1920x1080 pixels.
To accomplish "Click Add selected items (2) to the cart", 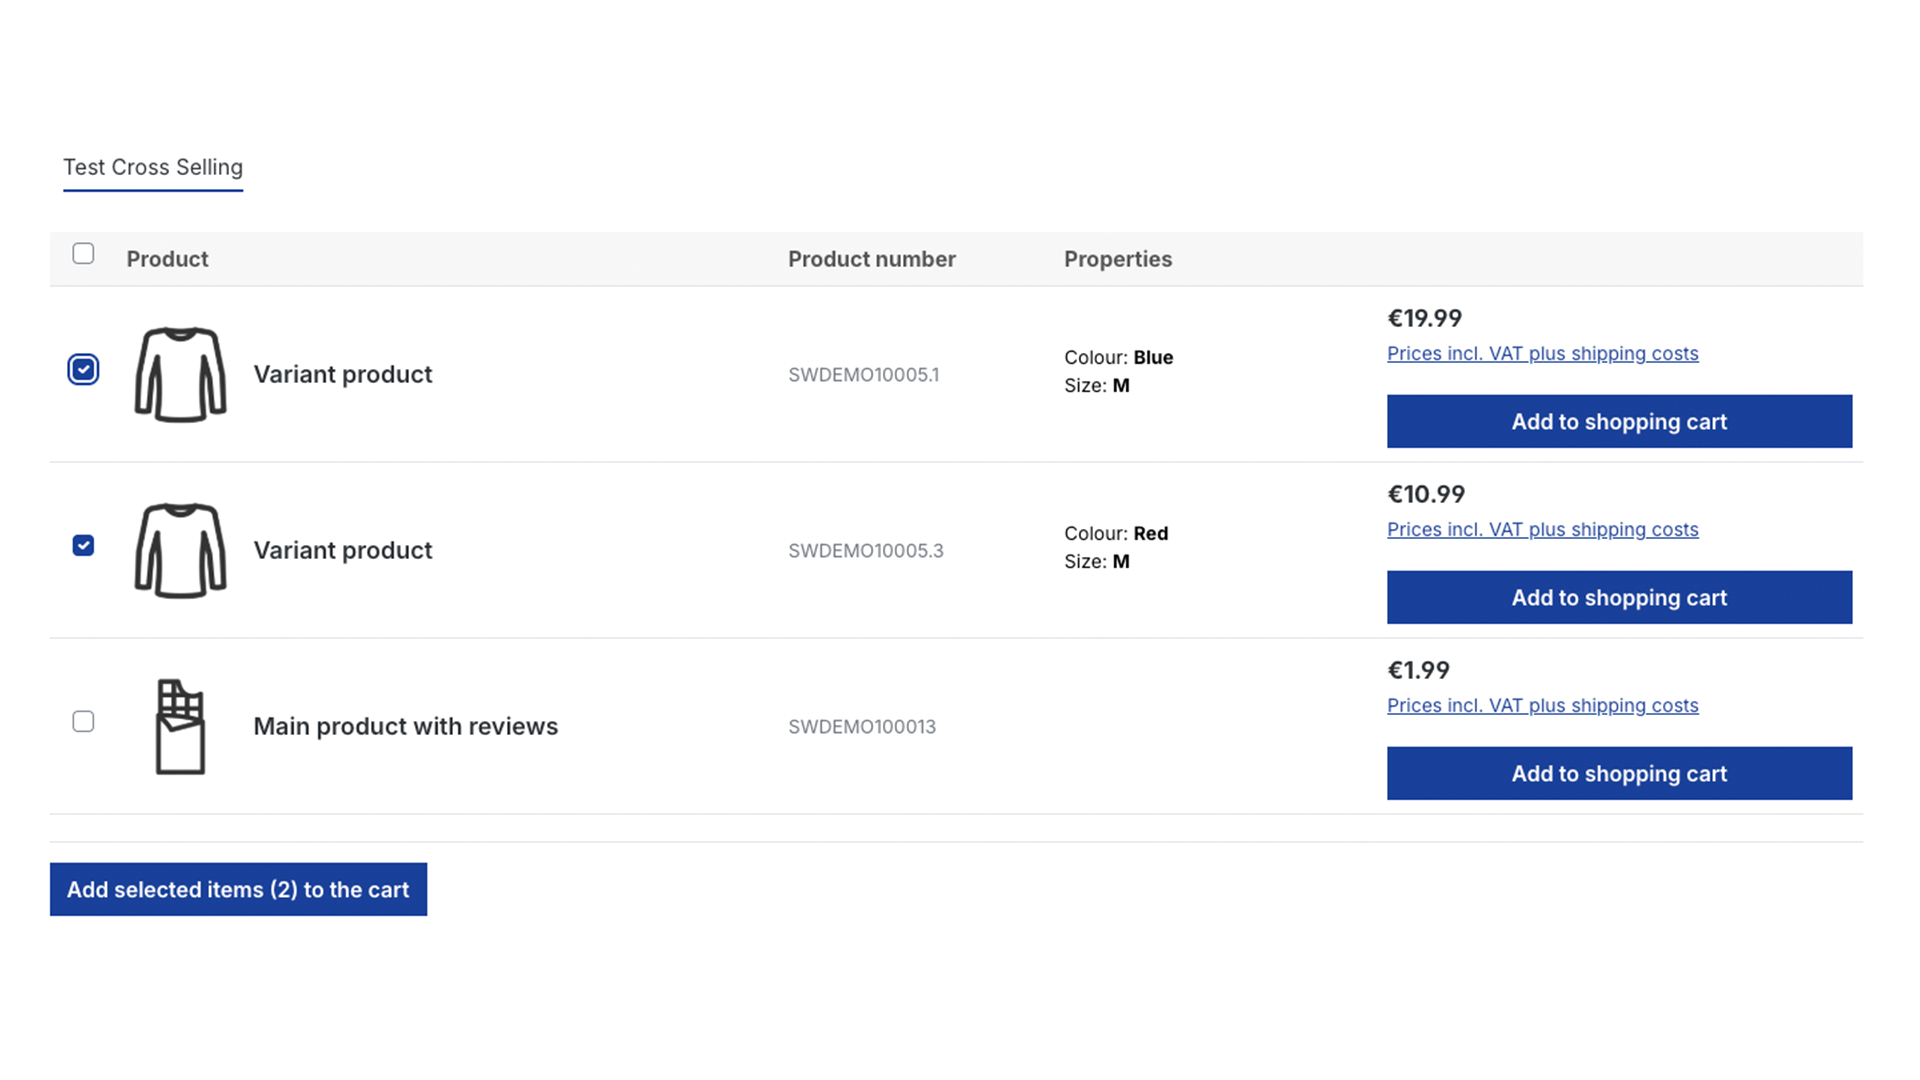I will point(238,889).
